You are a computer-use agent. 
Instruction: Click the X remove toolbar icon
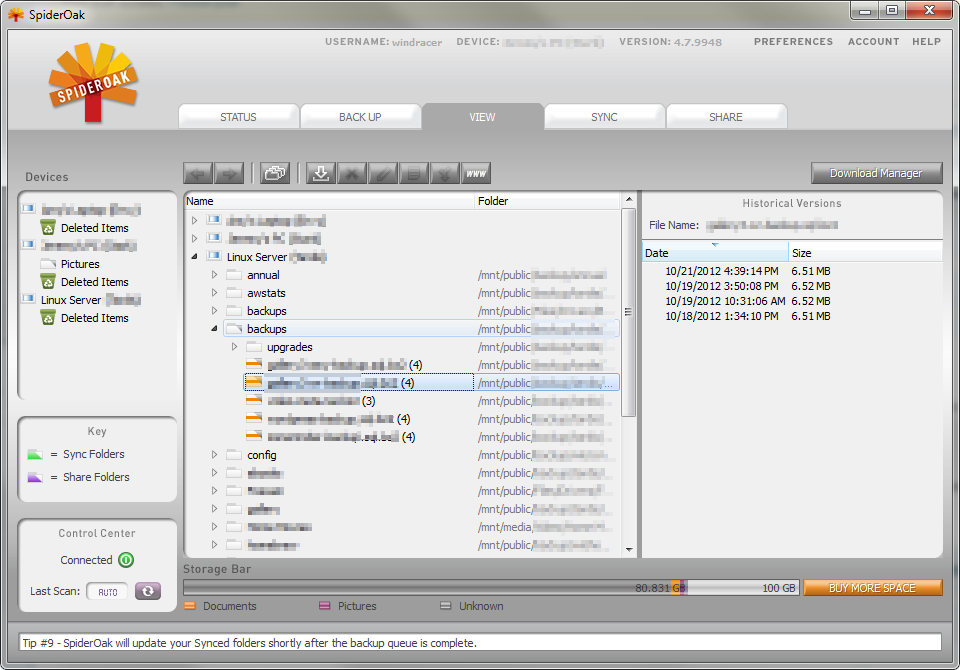[x=351, y=173]
